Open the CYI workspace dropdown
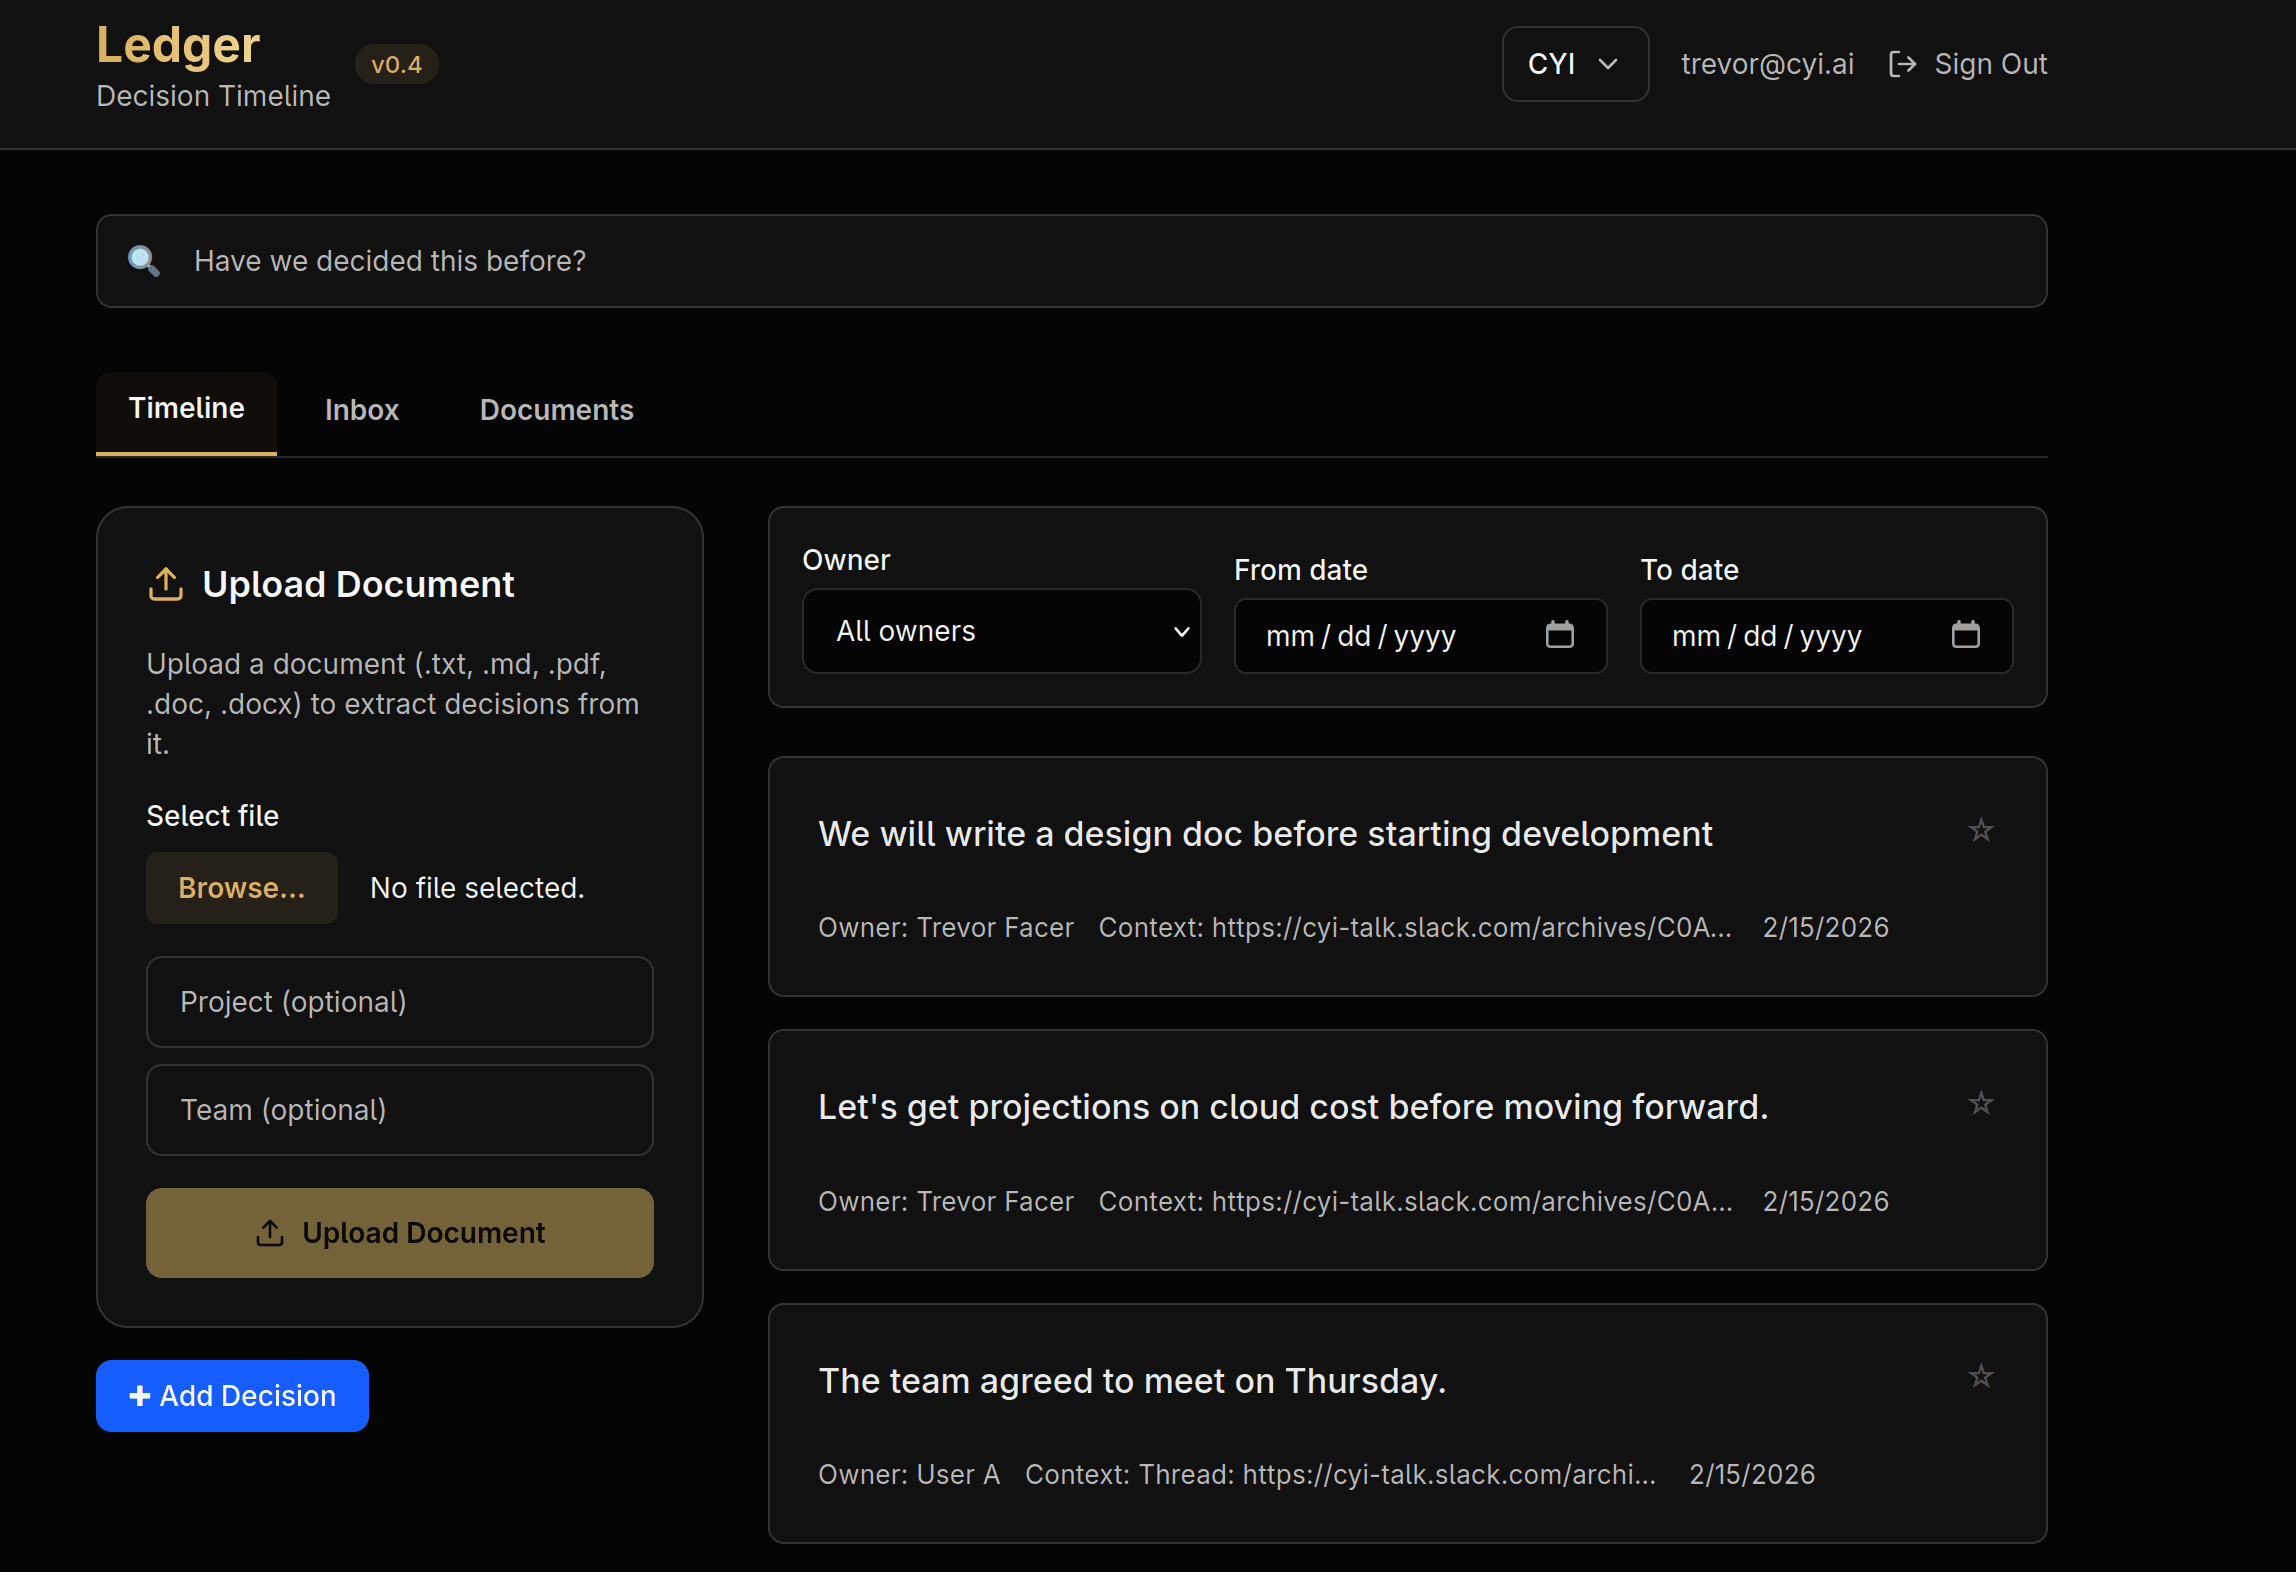 tap(1574, 64)
